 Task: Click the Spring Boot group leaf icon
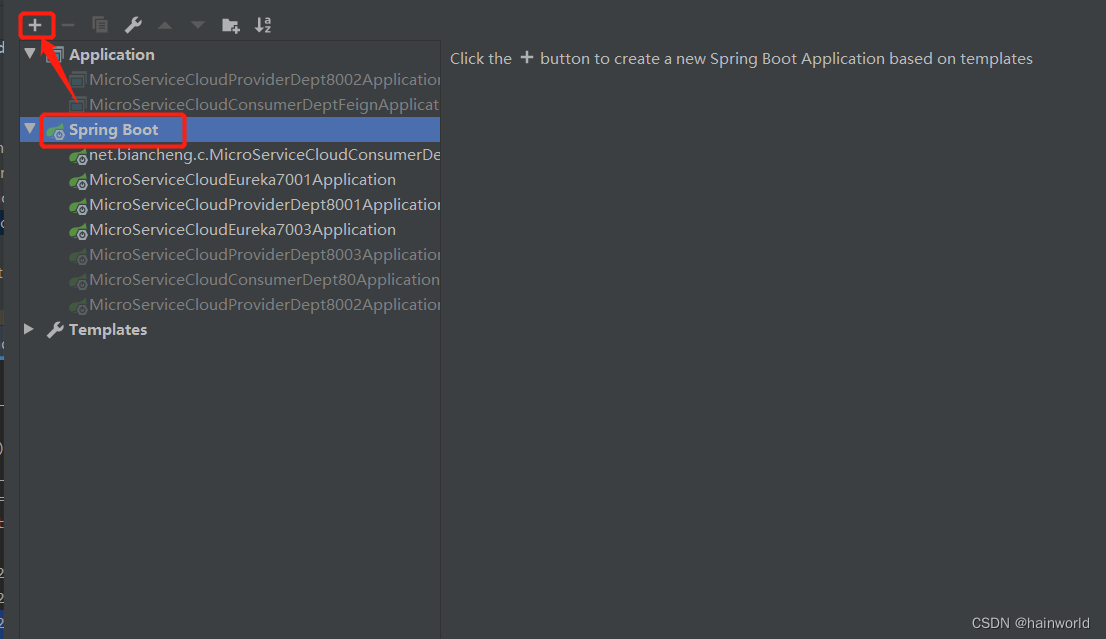tap(56, 131)
